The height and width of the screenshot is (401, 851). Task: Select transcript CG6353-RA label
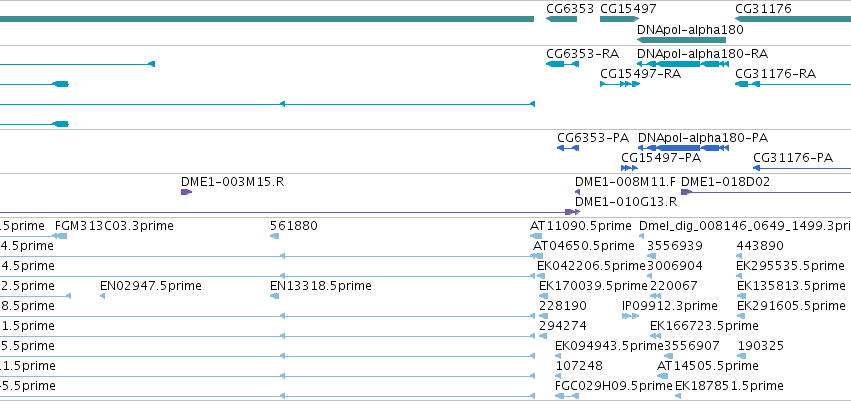(x=582, y=54)
